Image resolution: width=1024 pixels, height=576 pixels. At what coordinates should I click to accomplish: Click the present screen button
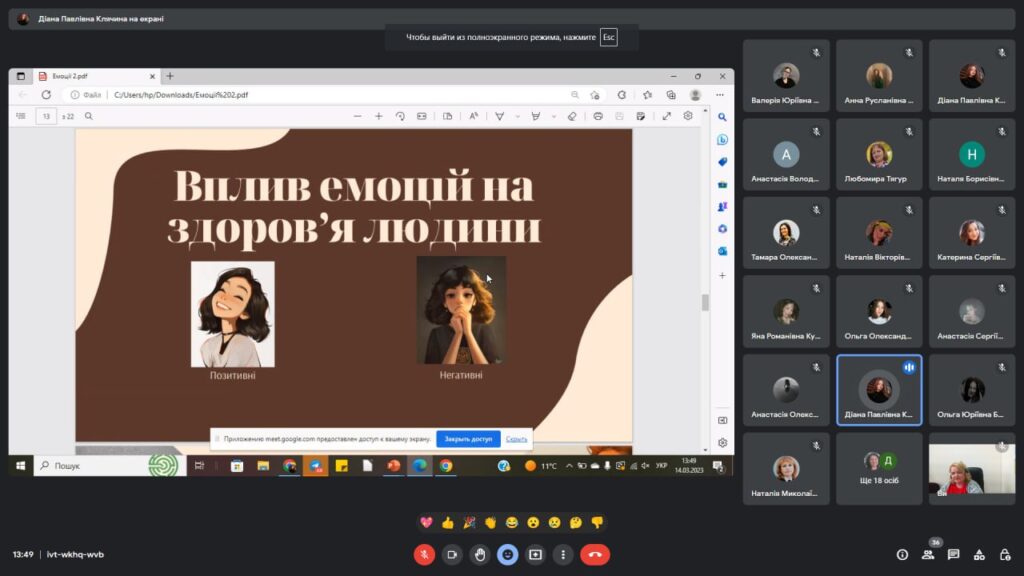click(536, 554)
